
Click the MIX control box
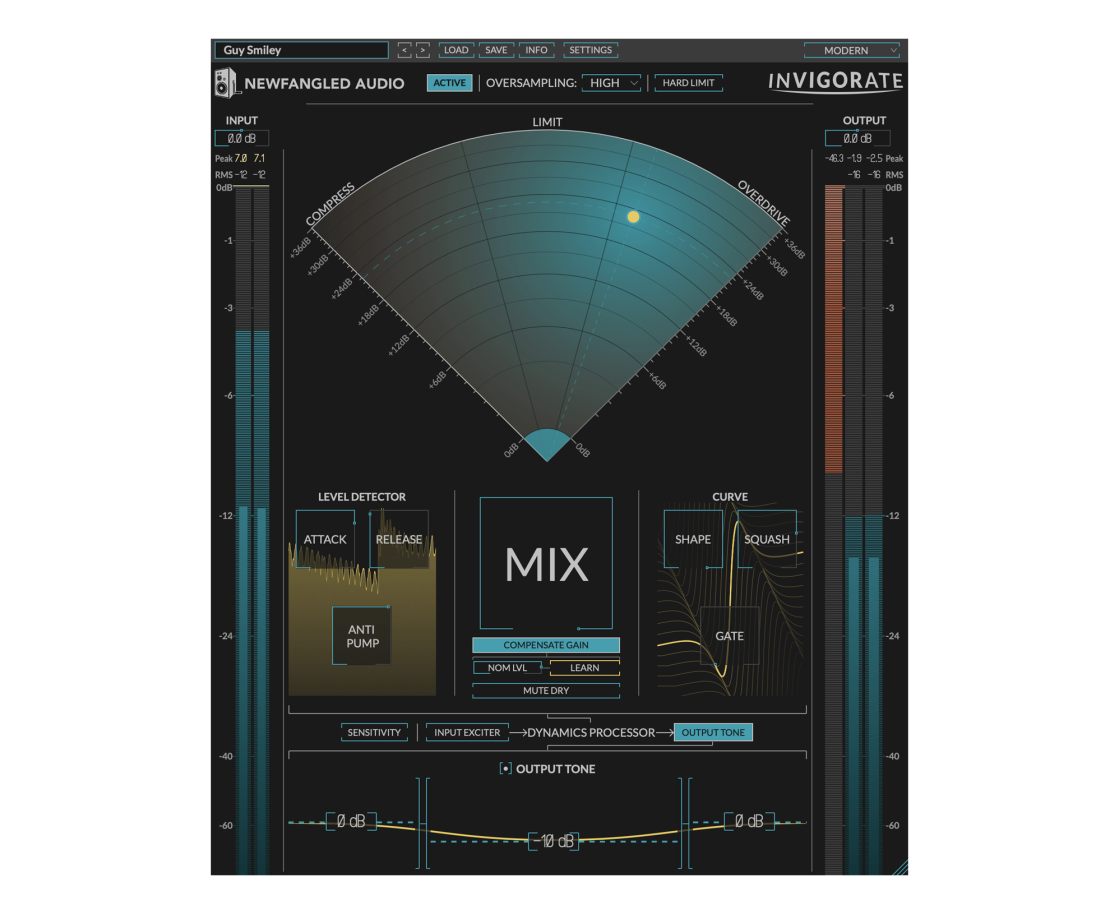(546, 563)
